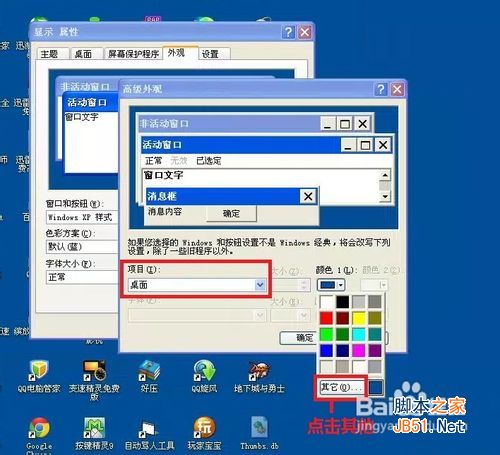
Task: Click the close X on 消息框 preview
Action: point(308,196)
